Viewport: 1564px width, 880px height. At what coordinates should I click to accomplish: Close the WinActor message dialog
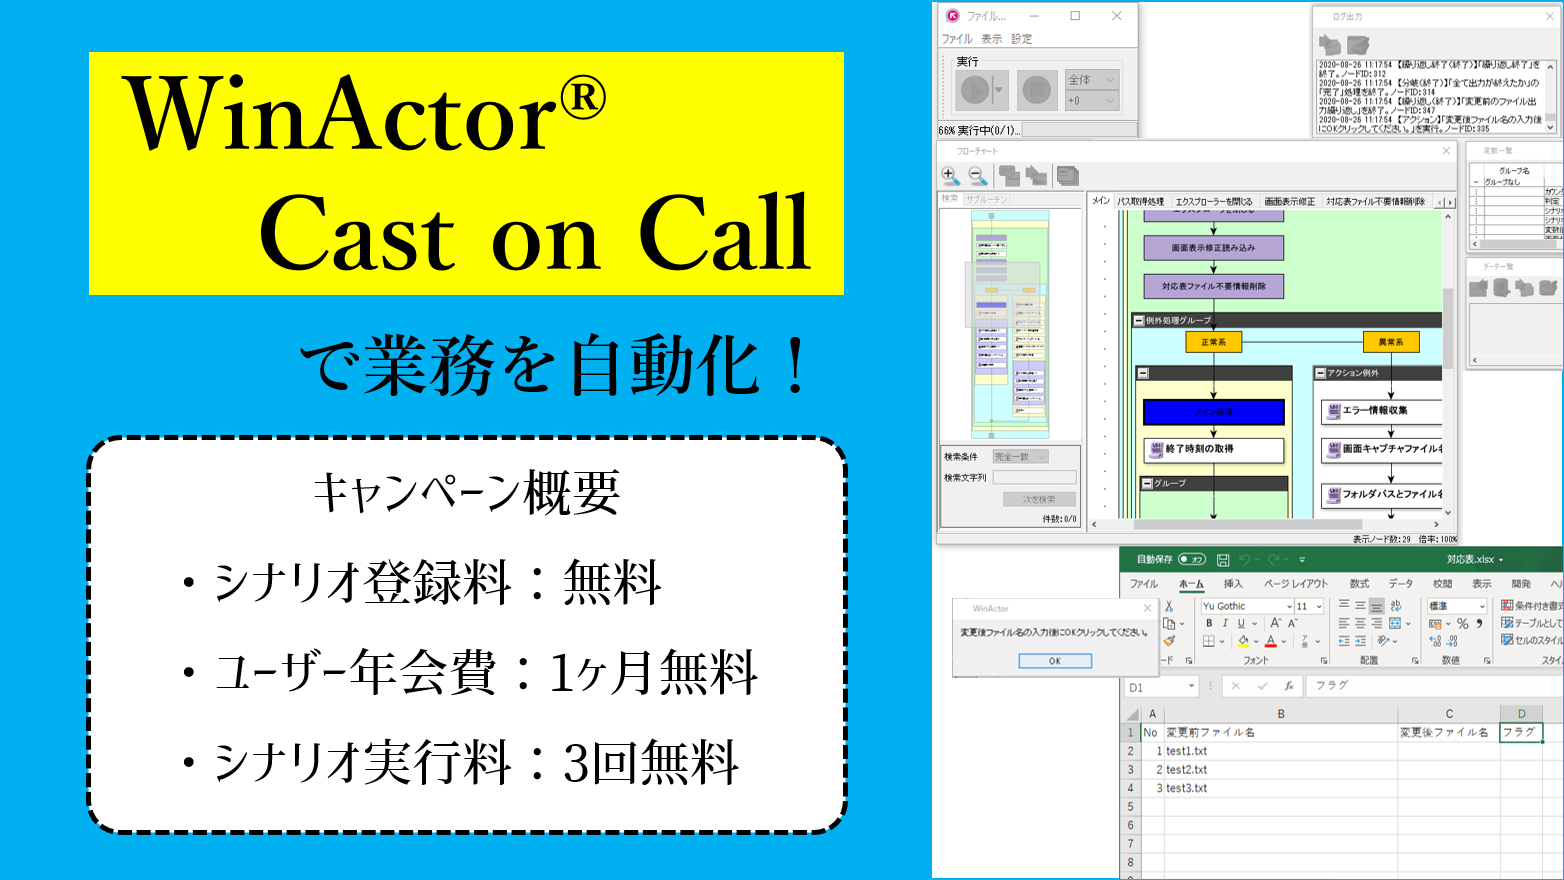1147,608
